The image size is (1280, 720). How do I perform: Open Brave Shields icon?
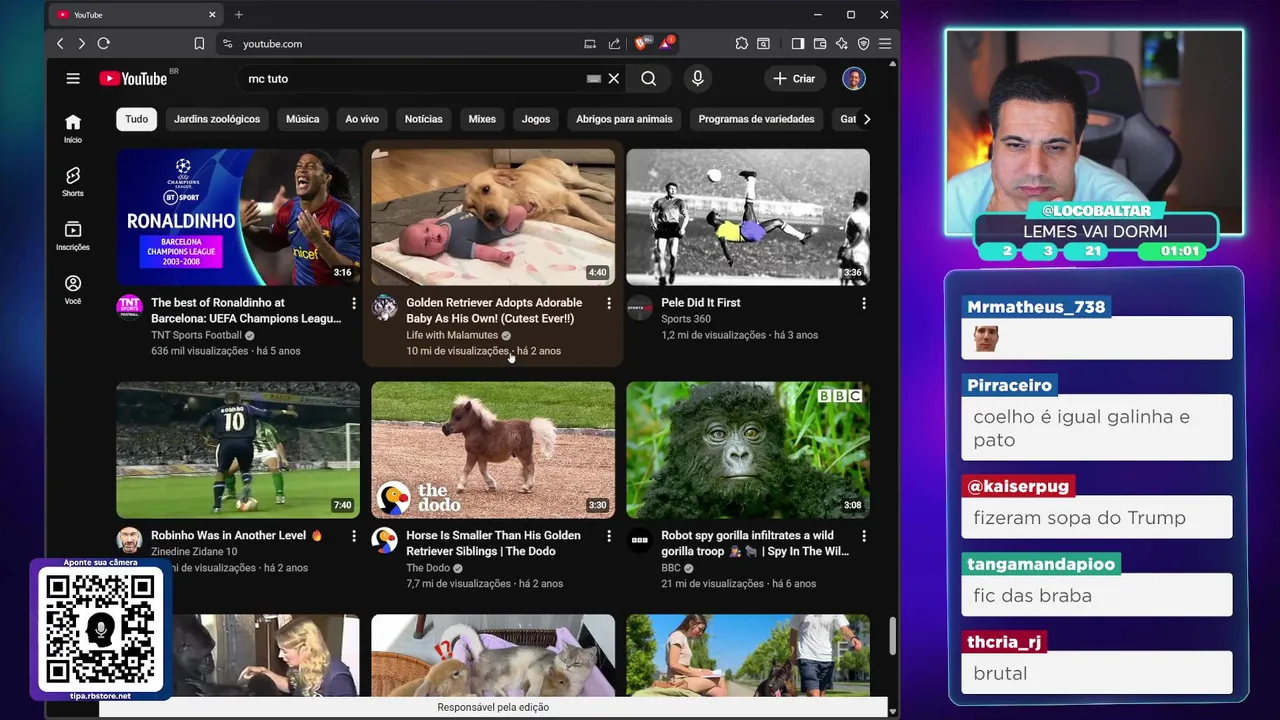641,43
